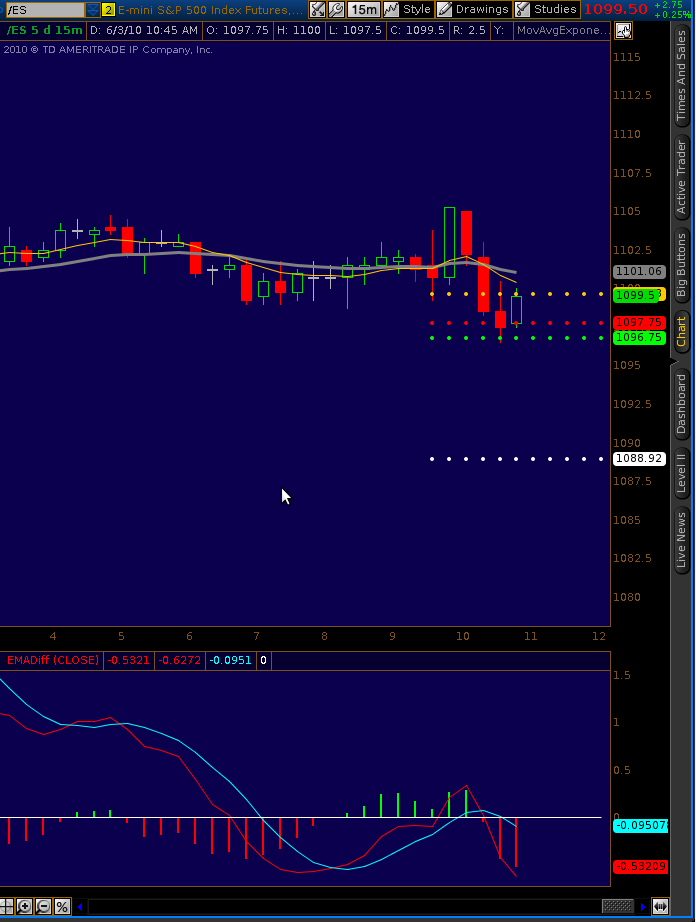Click the EMADiff (CLOSE) study label
The width and height of the screenshot is (696, 922).
pos(52,660)
